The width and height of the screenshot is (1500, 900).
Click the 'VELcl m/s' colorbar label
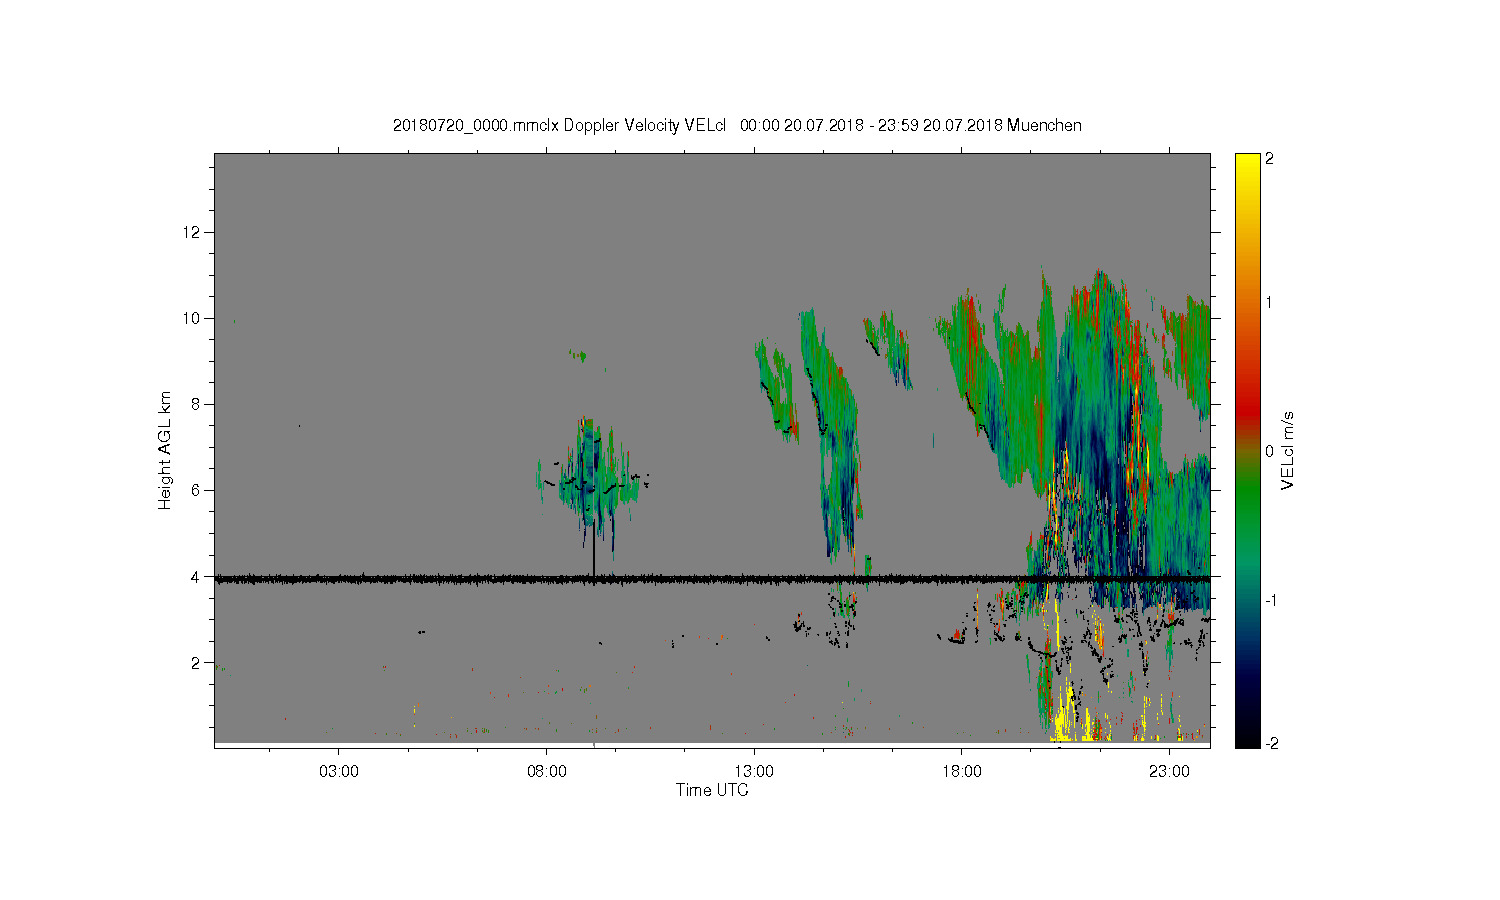pyautogui.click(x=1288, y=450)
